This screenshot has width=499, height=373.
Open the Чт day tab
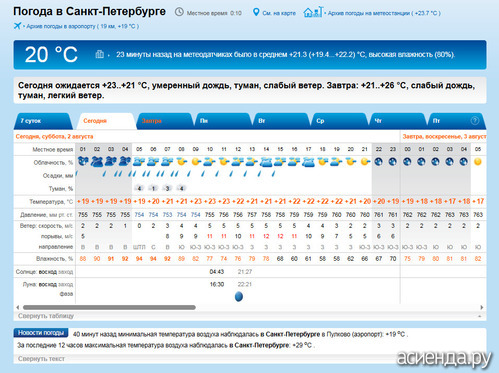pos(397,121)
